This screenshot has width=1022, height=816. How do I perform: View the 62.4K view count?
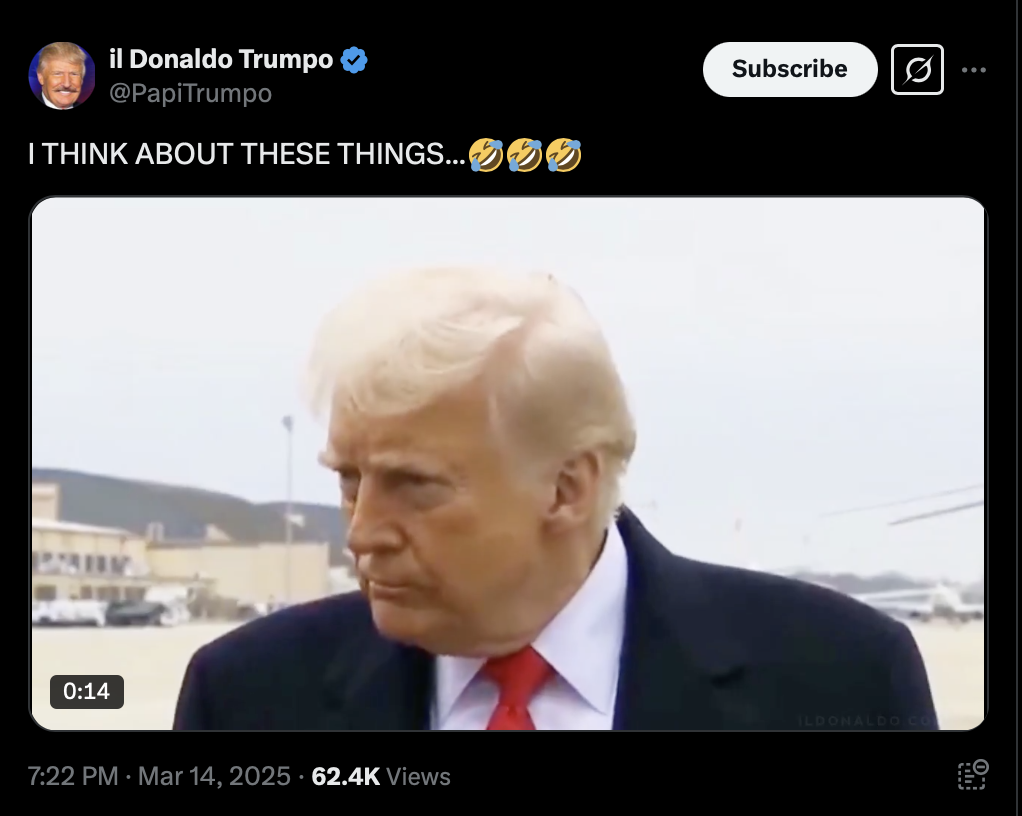(x=345, y=776)
